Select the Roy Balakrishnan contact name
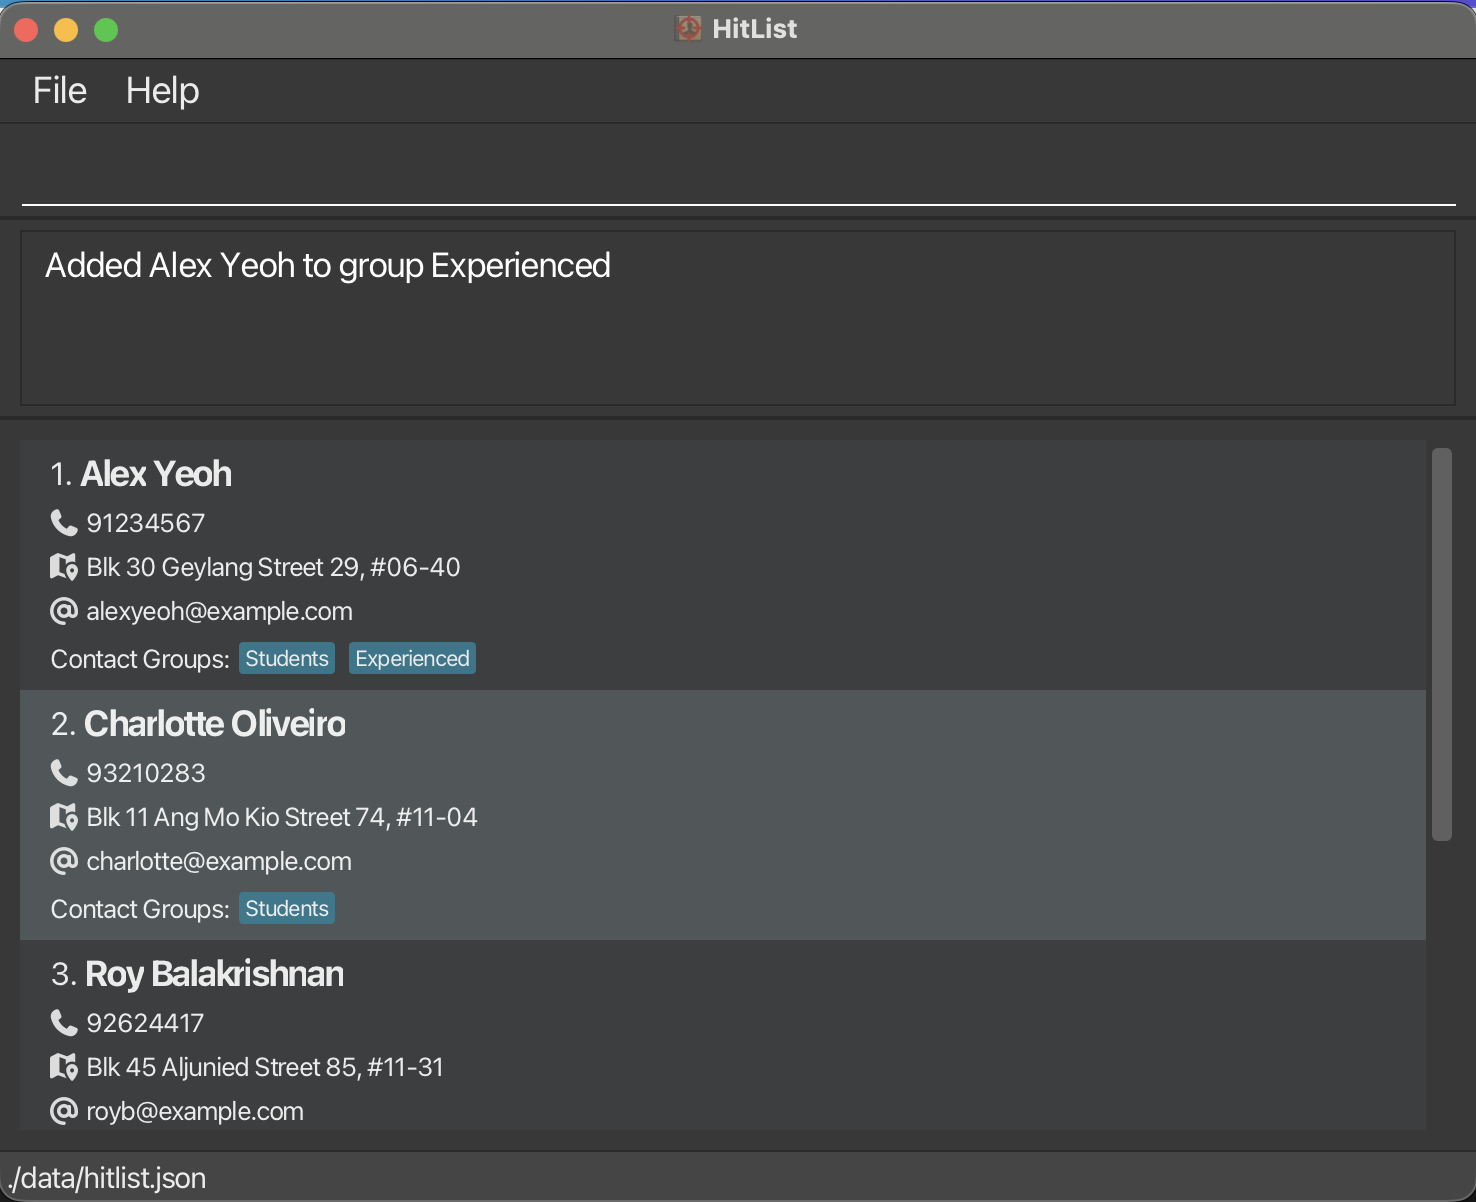The image size is (1476, 1202). point(214,974)
